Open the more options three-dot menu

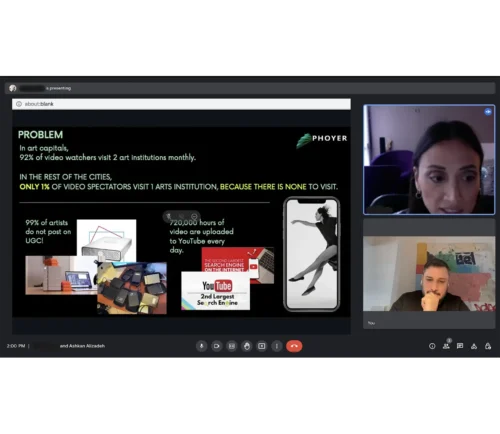point(277,346)
